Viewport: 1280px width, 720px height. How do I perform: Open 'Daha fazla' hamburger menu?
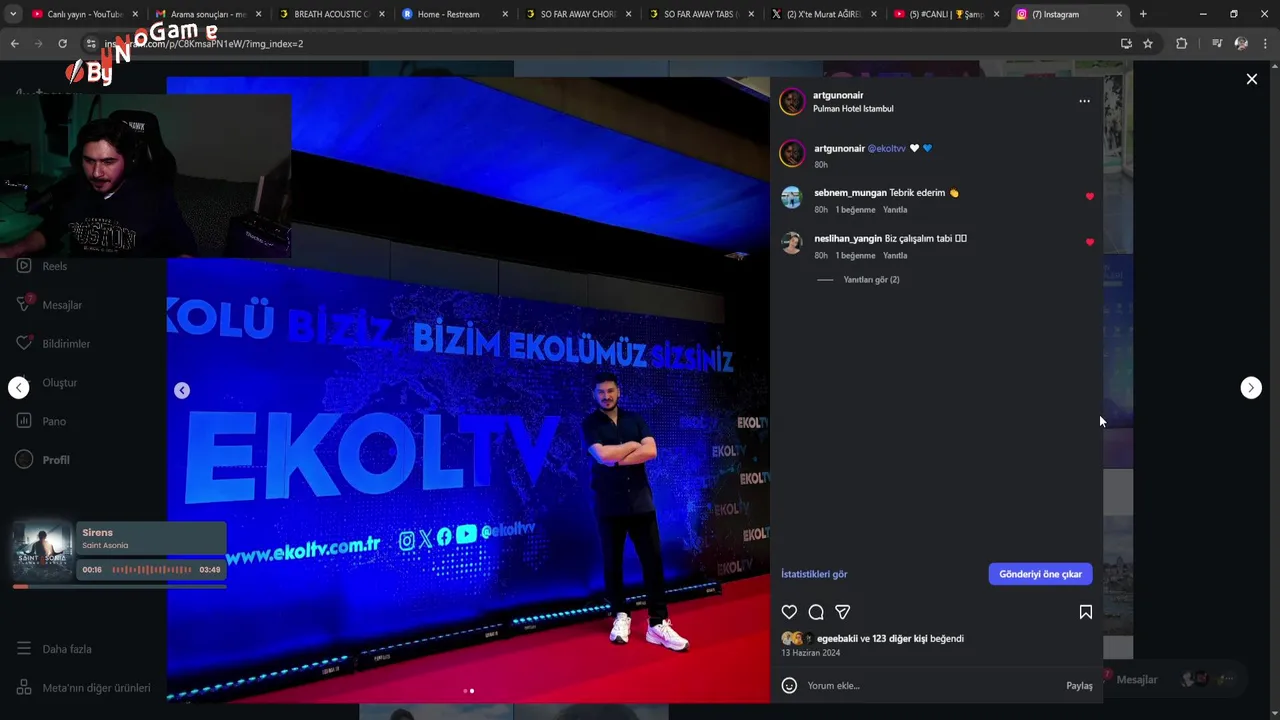[54, 649]
